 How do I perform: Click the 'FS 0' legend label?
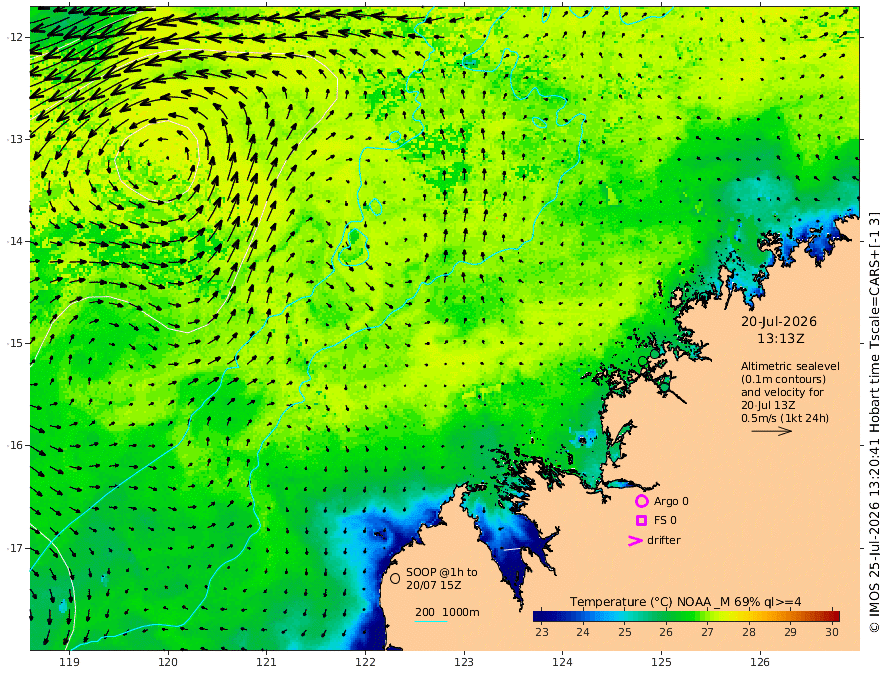pyautogui.click(x=665, y=521)
